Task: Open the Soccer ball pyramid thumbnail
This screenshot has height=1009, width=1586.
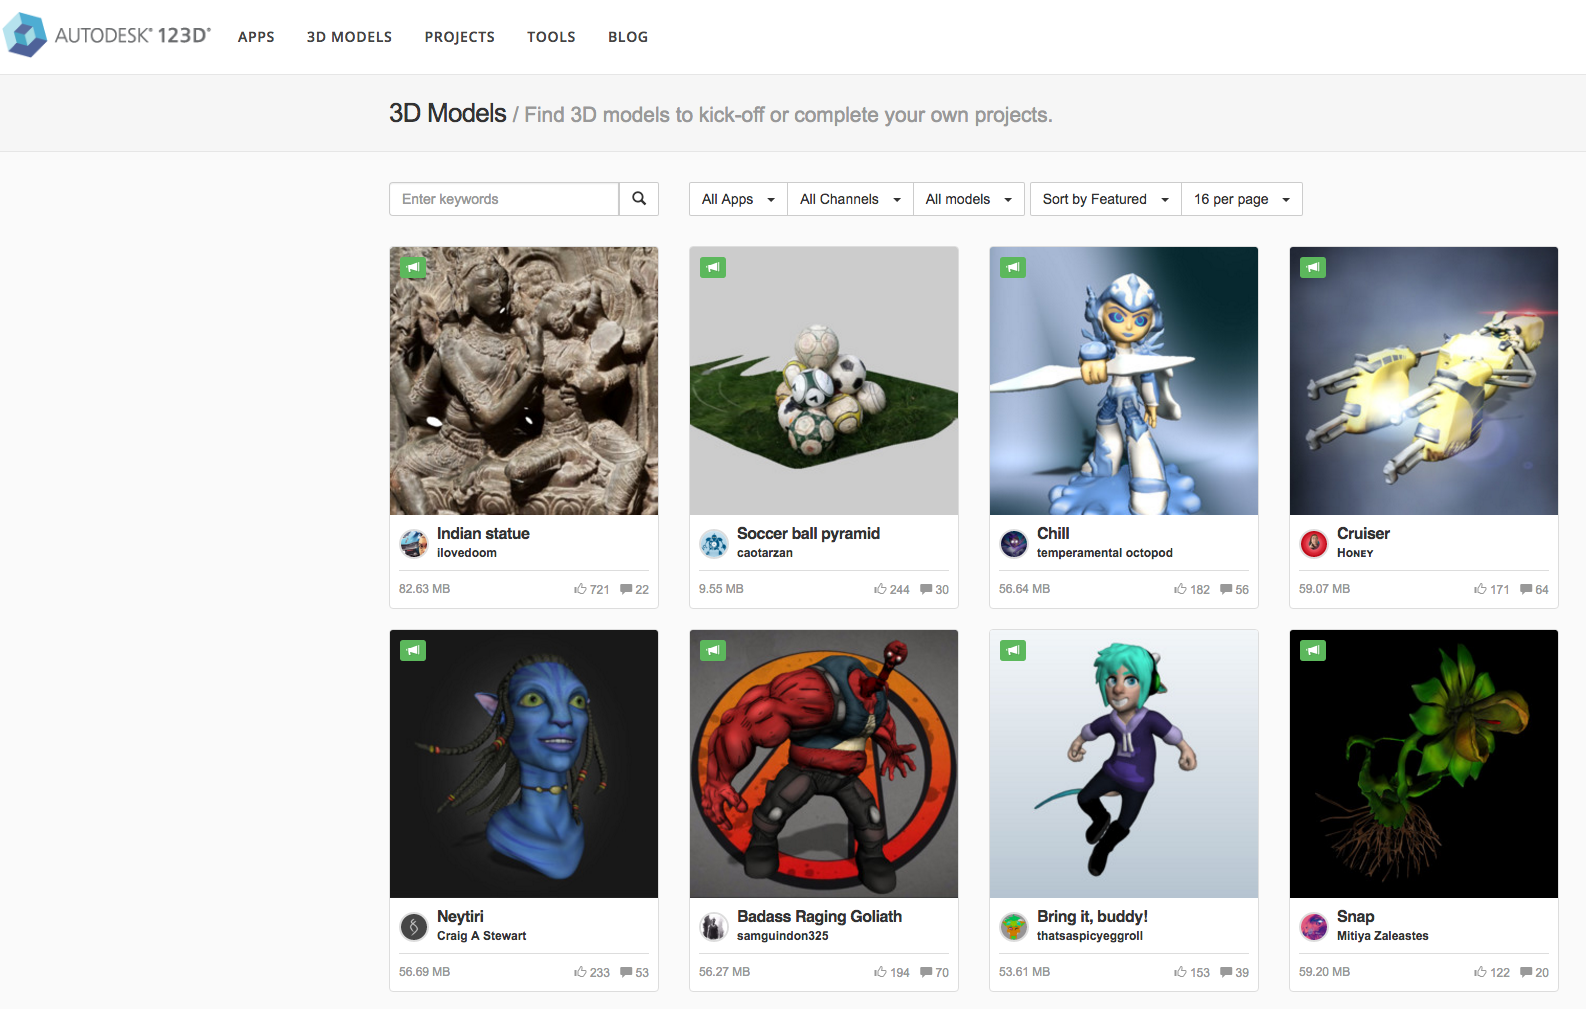Action: 824,381
